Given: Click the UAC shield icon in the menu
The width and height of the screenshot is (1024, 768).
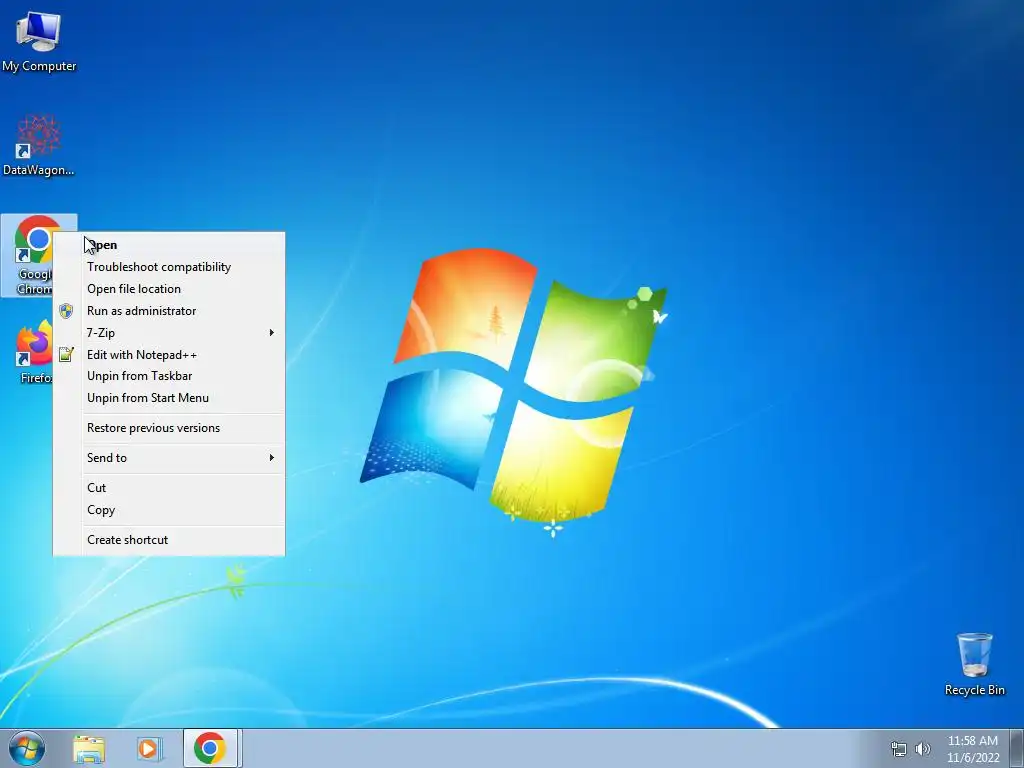Looking at the screenshot, I should tap(66, 311).
